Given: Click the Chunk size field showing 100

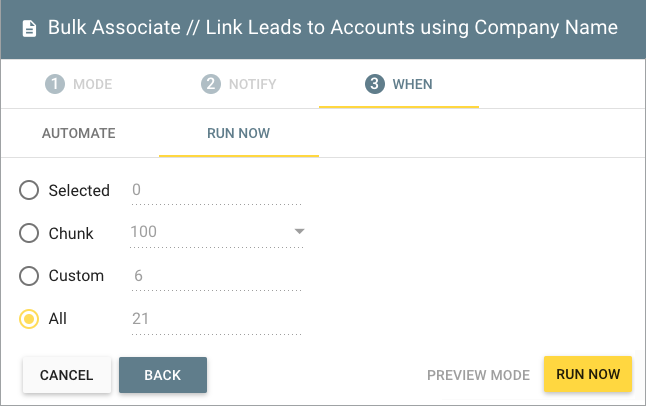Looking at the screenshot, I should [205, 233].
